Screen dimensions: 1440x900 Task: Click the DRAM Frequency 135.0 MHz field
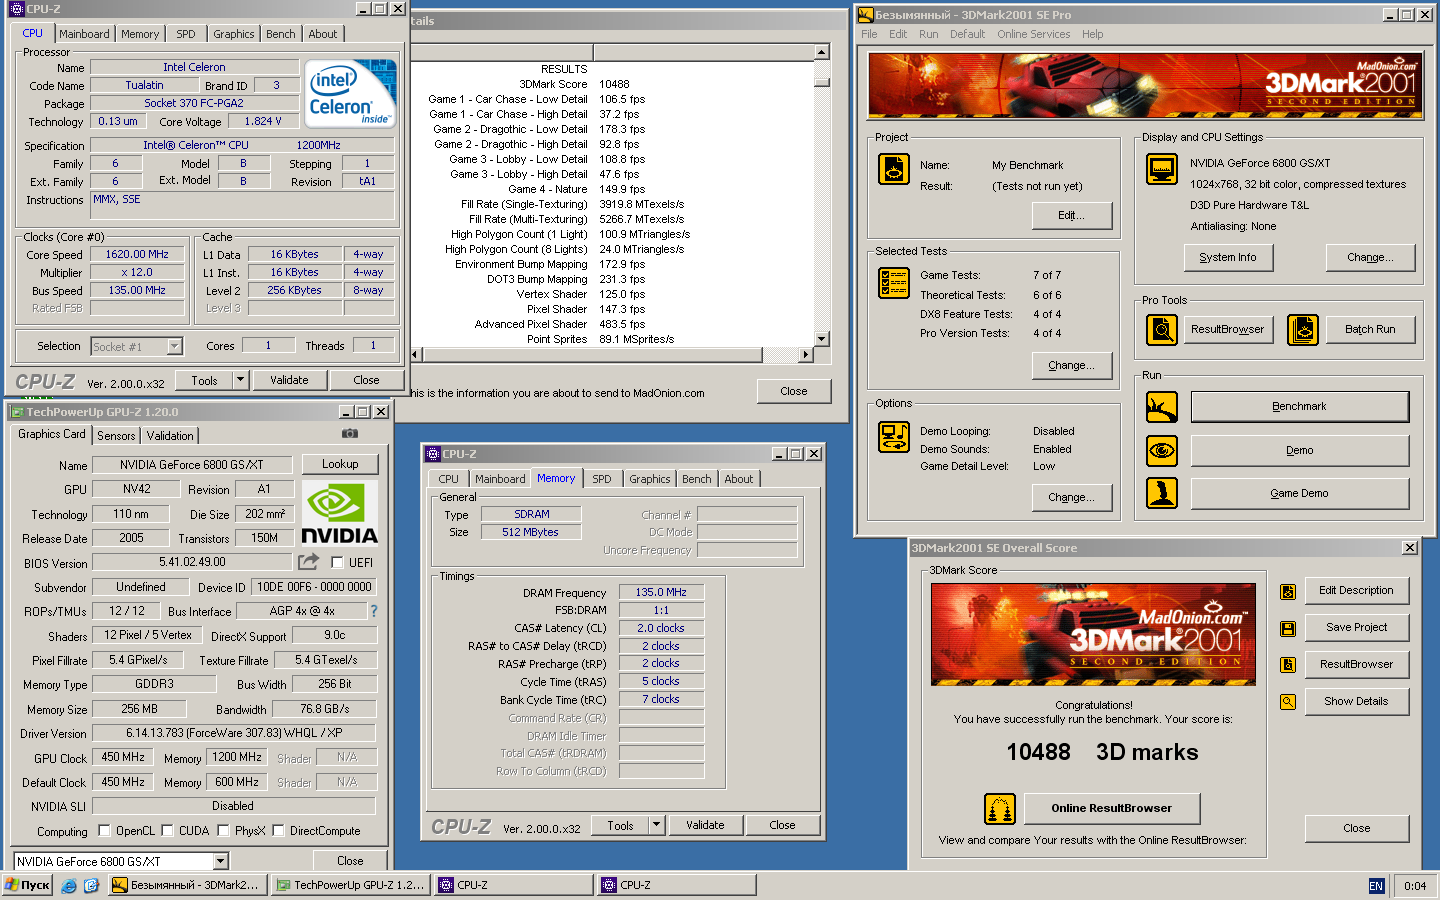tap(661, 592)
